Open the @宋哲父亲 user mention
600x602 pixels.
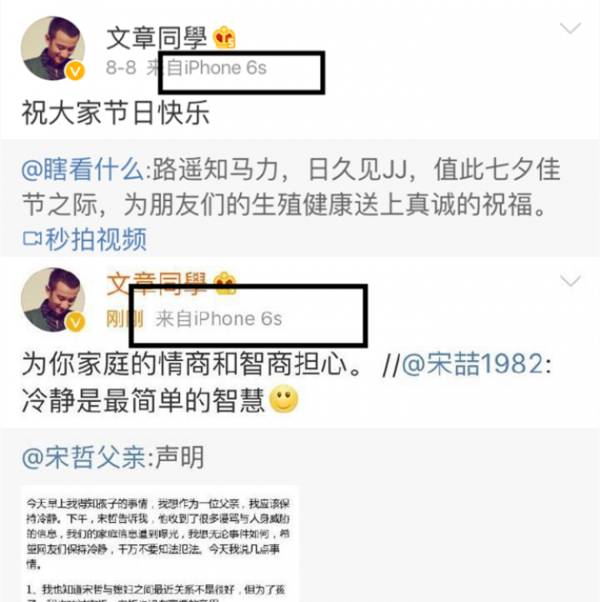[x=83, y=457]
